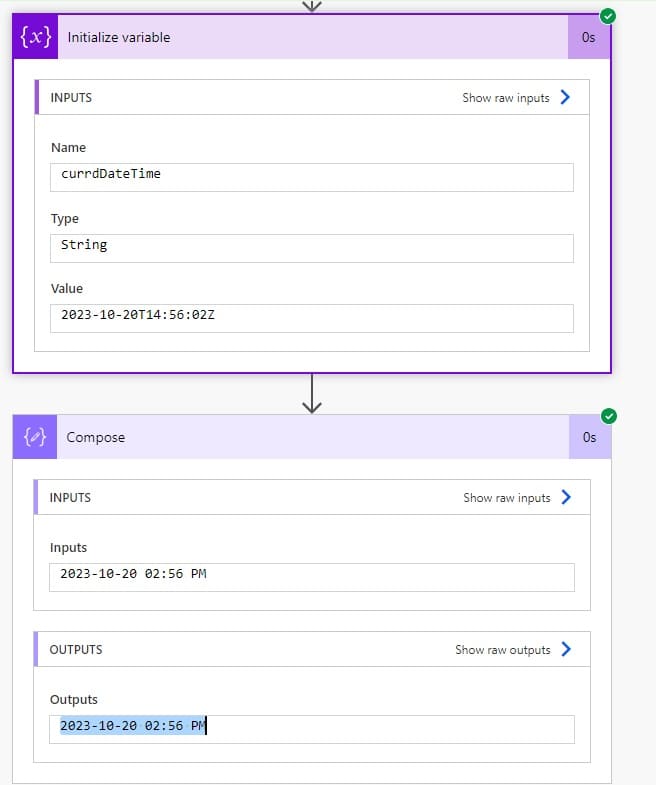Click the INPUTS heading in Compose

[70, 498]
